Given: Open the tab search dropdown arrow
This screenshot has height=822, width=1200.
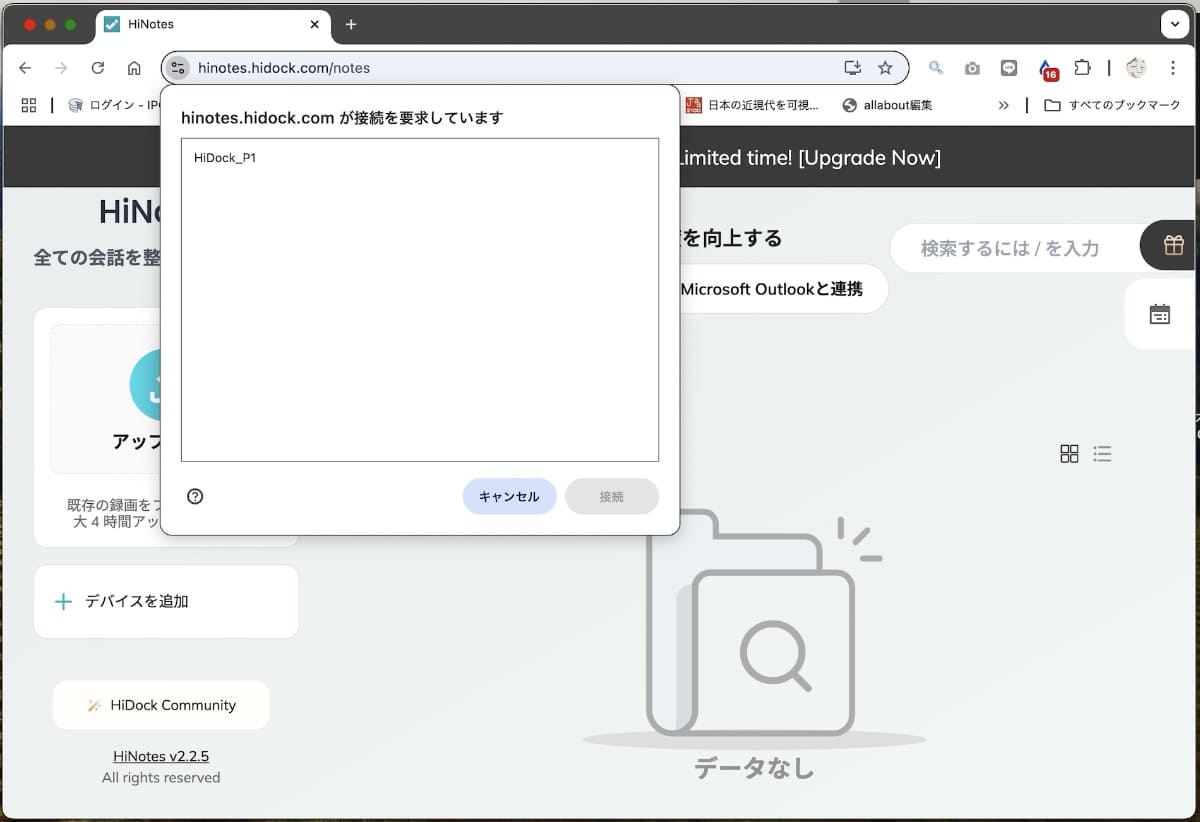Looking at the screenshot, I should [1174, 24].
